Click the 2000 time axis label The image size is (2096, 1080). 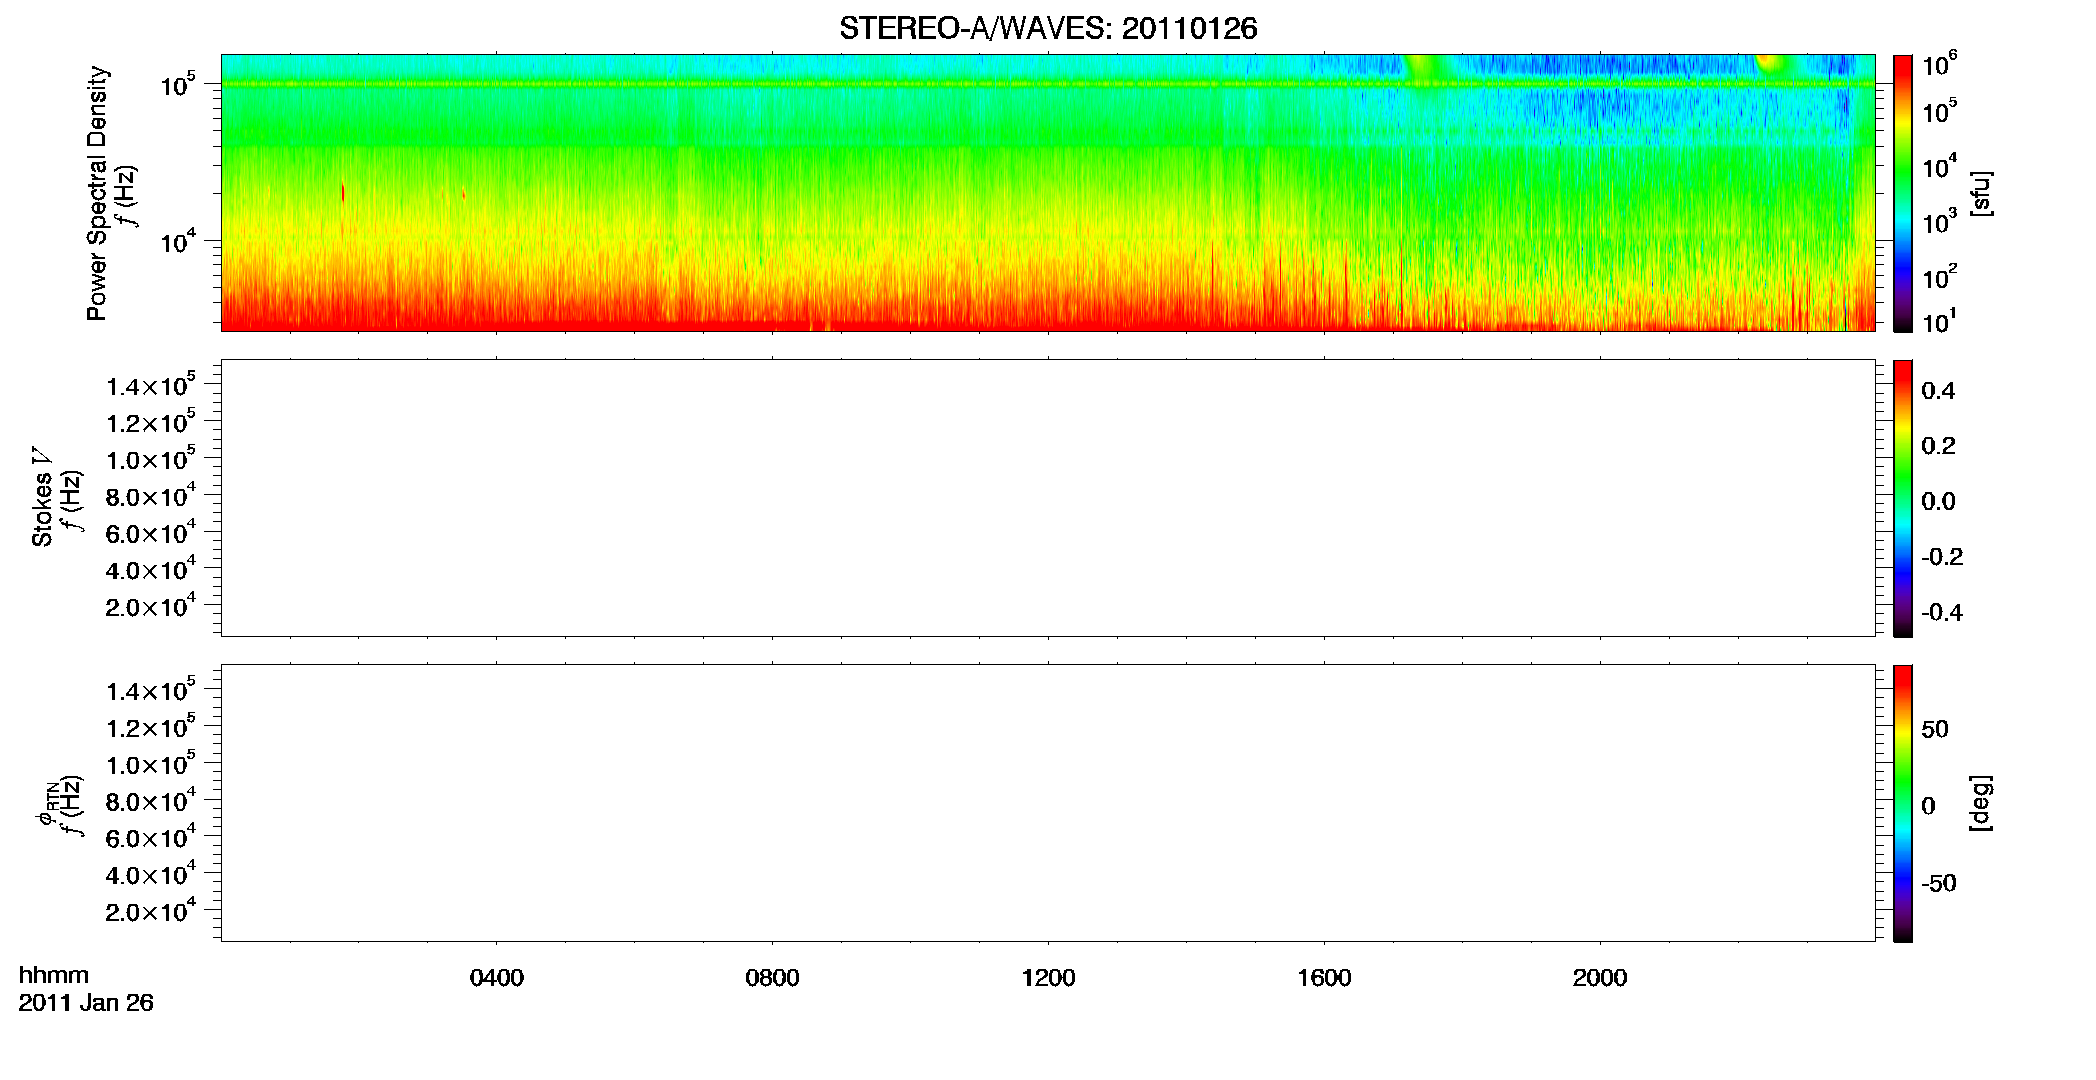click(x=1600, y=978)
